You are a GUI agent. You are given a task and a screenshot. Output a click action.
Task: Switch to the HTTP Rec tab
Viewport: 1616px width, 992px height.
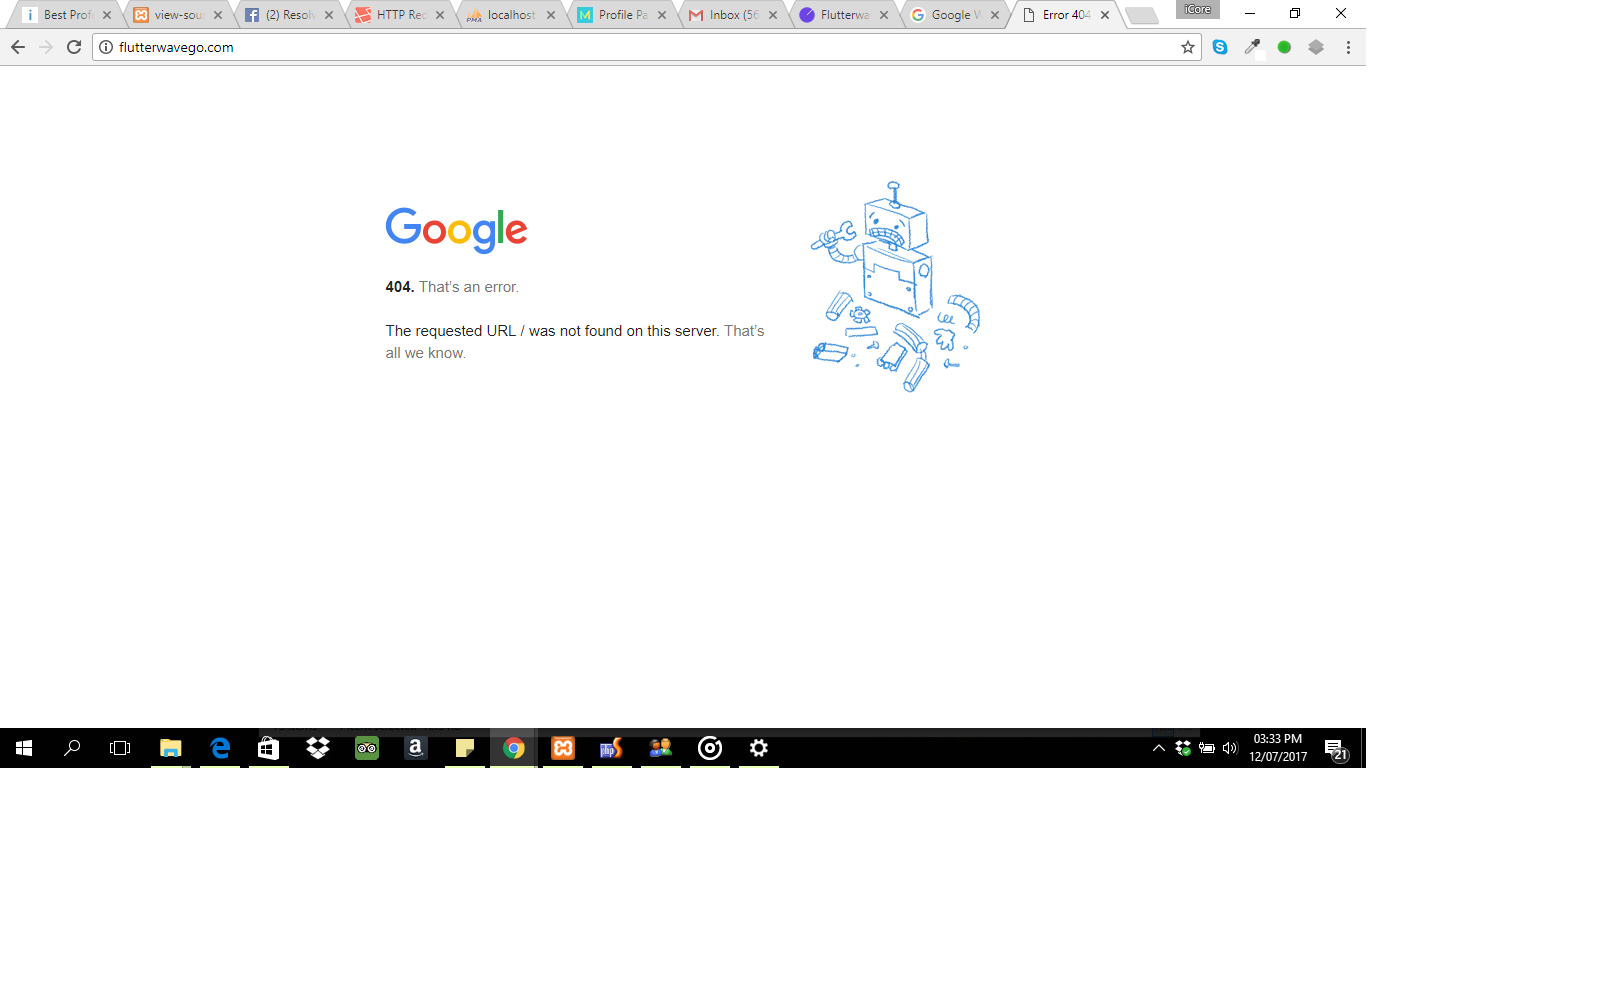(399, 15)
